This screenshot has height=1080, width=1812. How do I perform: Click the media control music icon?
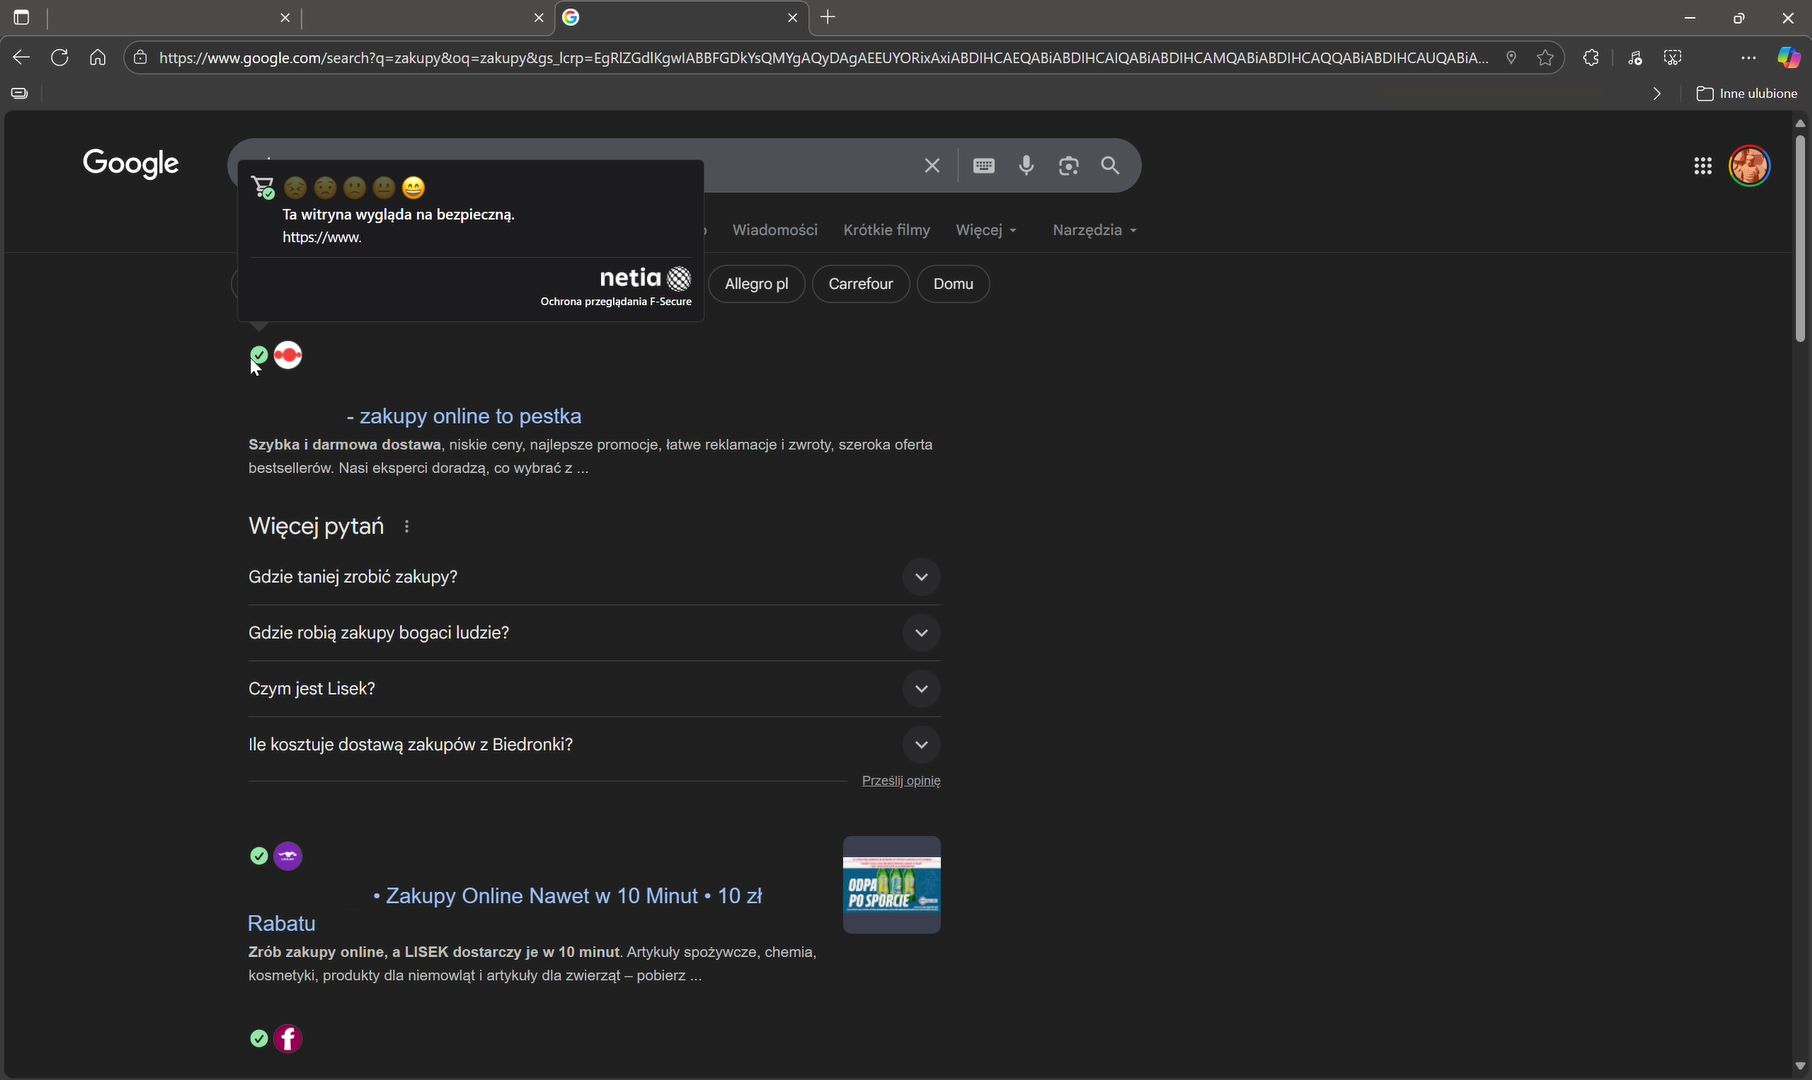click(x=1634, y=58)
